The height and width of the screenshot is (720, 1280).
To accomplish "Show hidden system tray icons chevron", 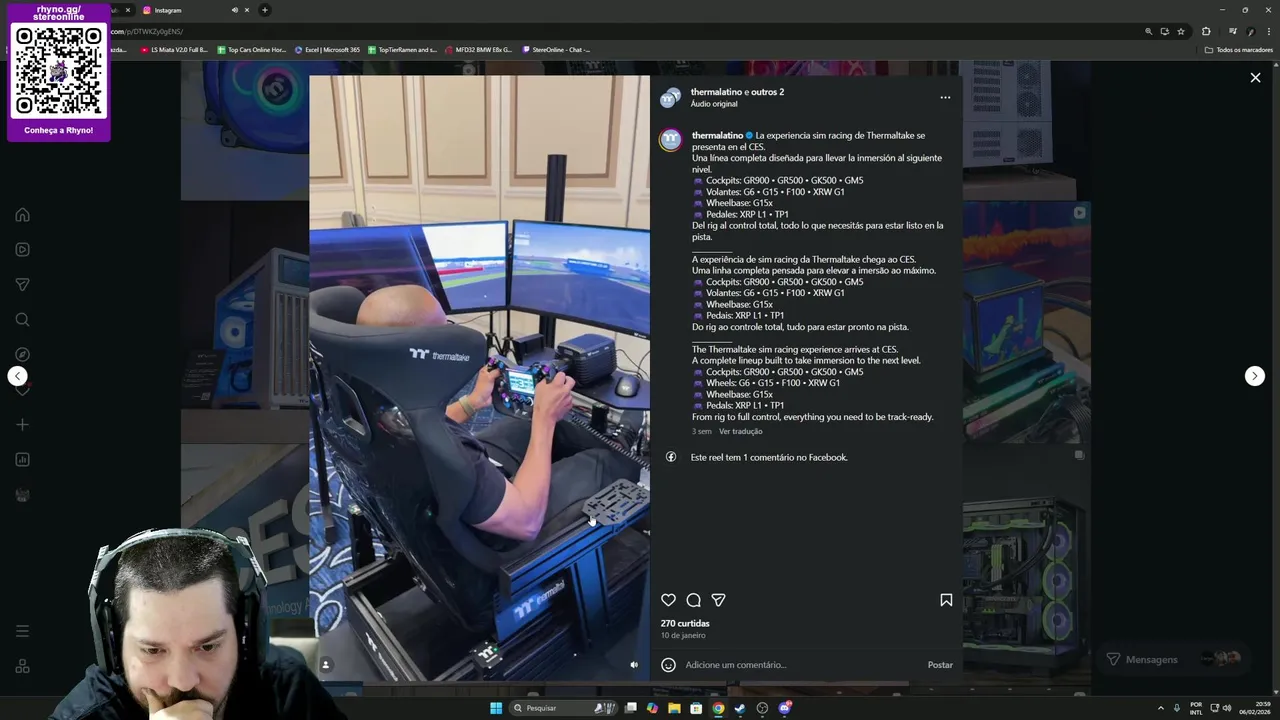I will click(1159, 708).
